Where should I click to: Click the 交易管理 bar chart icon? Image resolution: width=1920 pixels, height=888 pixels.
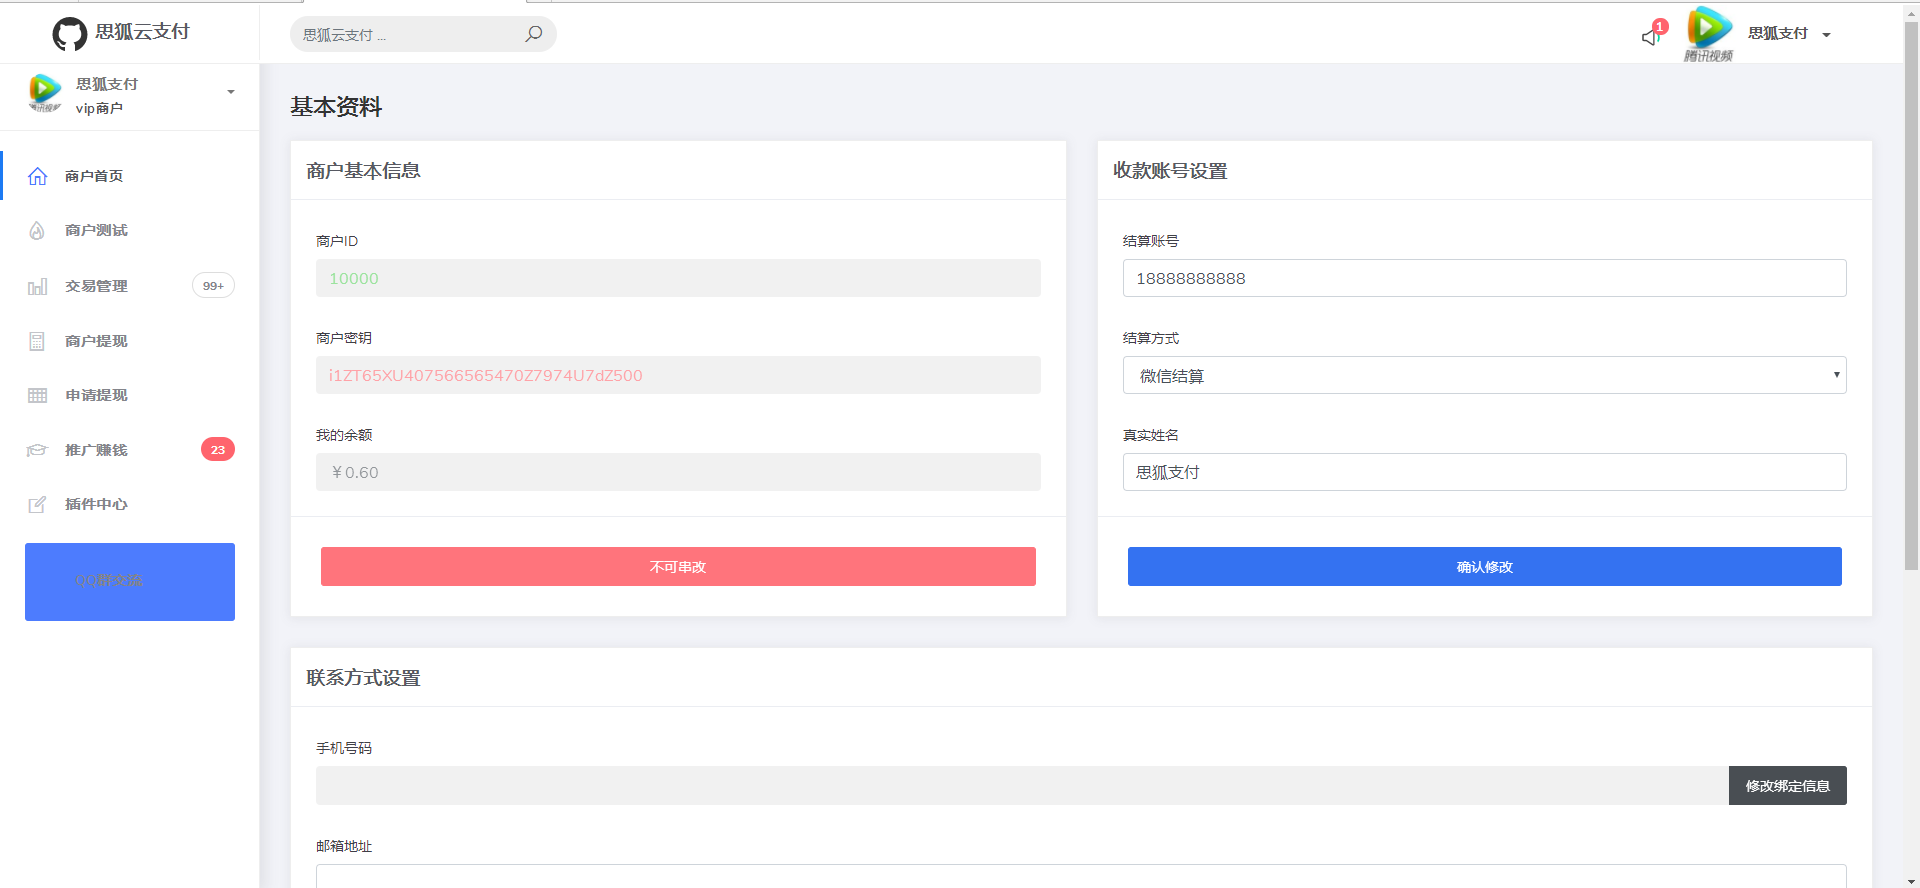click(x=37, y=287)
